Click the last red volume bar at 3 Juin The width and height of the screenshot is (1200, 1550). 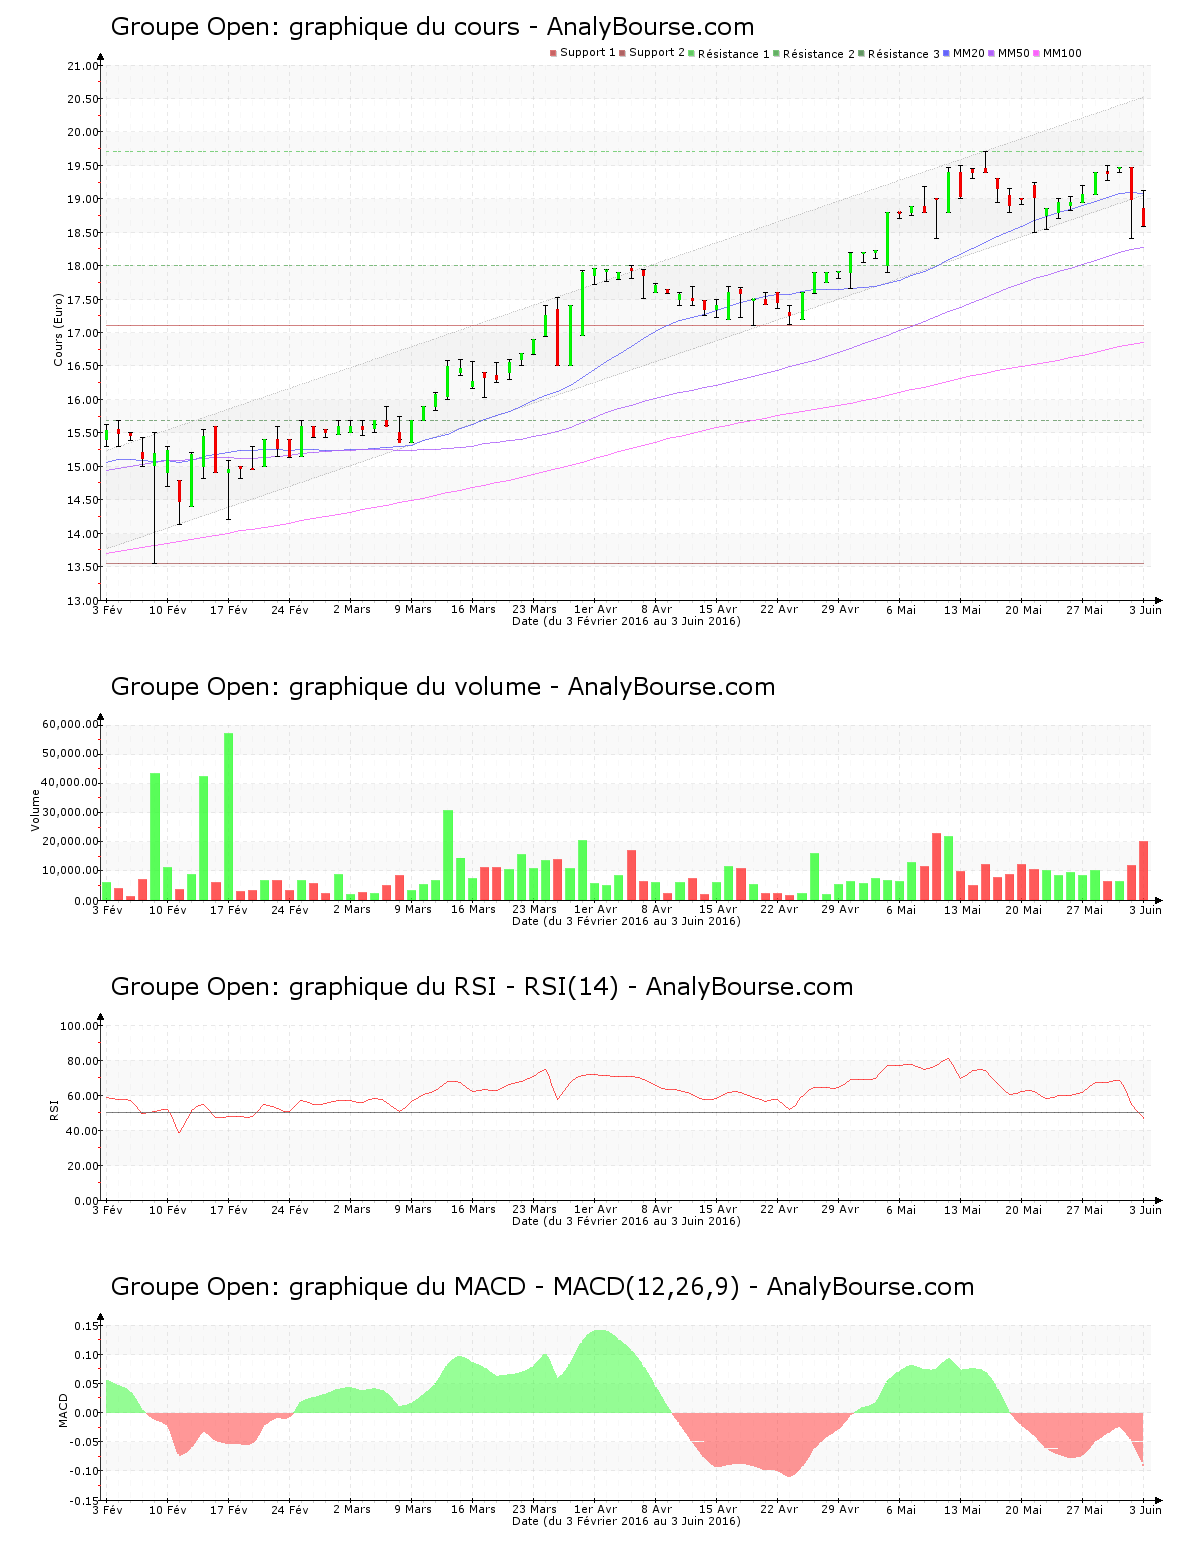pos(1144,871)
